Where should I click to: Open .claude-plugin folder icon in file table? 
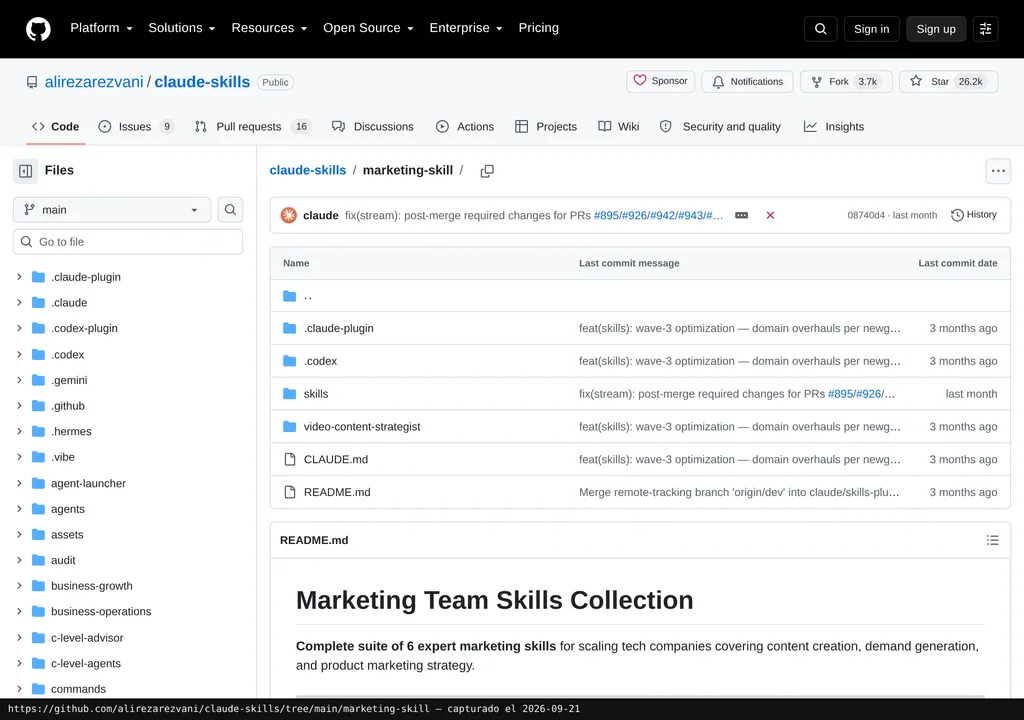coord(289,329)
